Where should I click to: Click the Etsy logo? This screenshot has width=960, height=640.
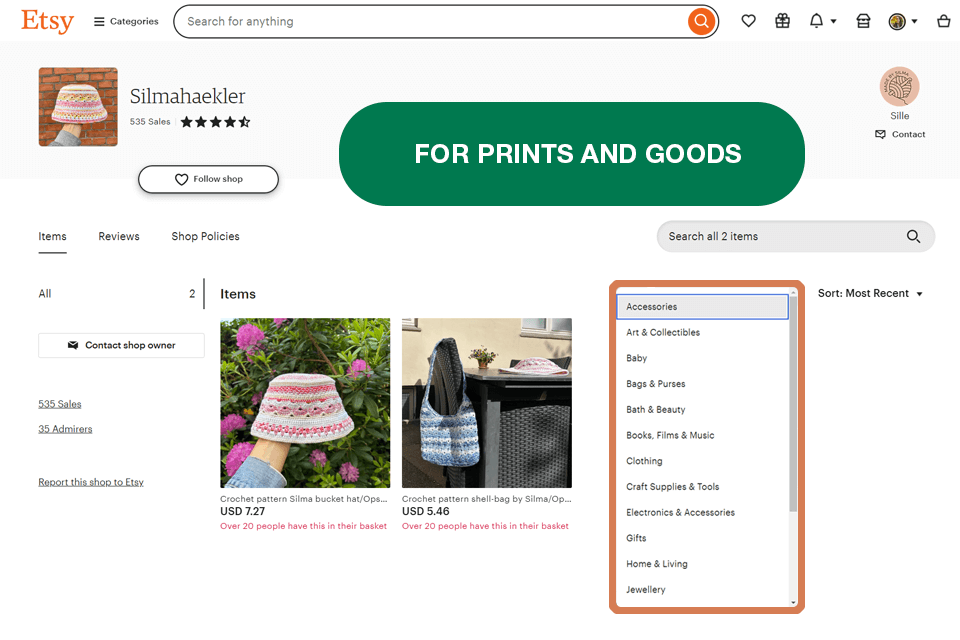tap(47, 21)
